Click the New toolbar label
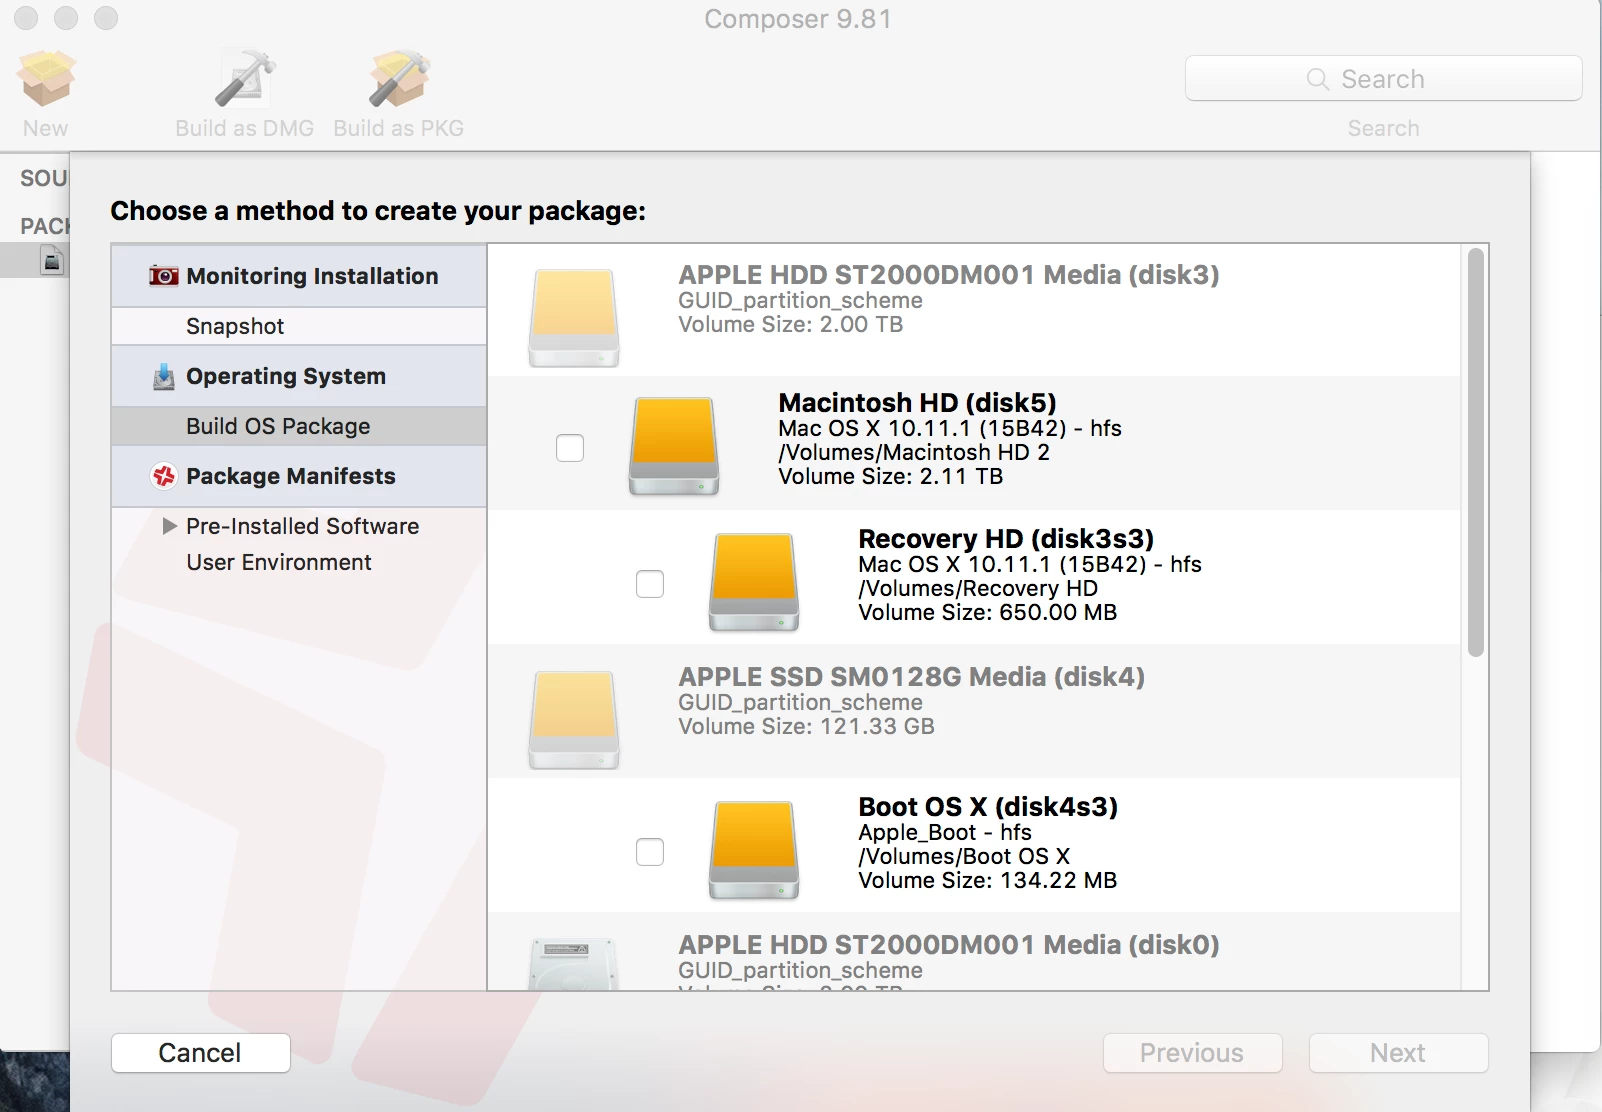This screenshot has height=1112, width=1602. 46,128
